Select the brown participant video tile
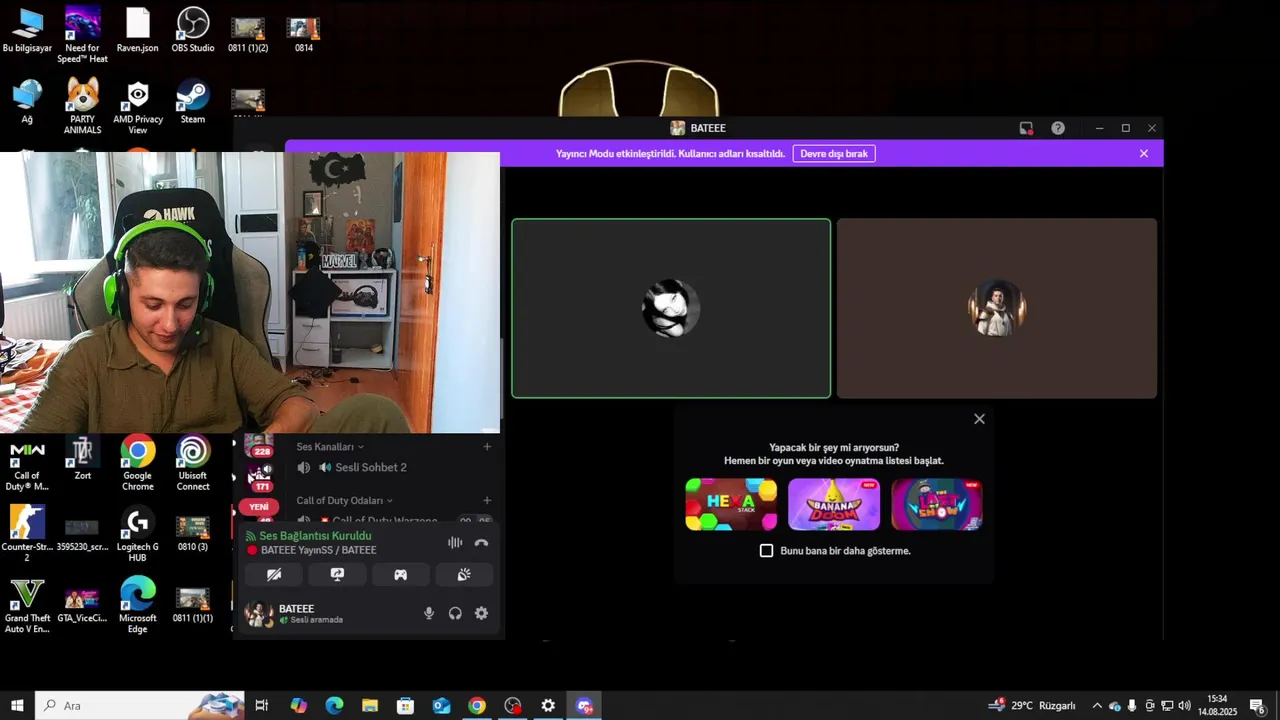 997,308
